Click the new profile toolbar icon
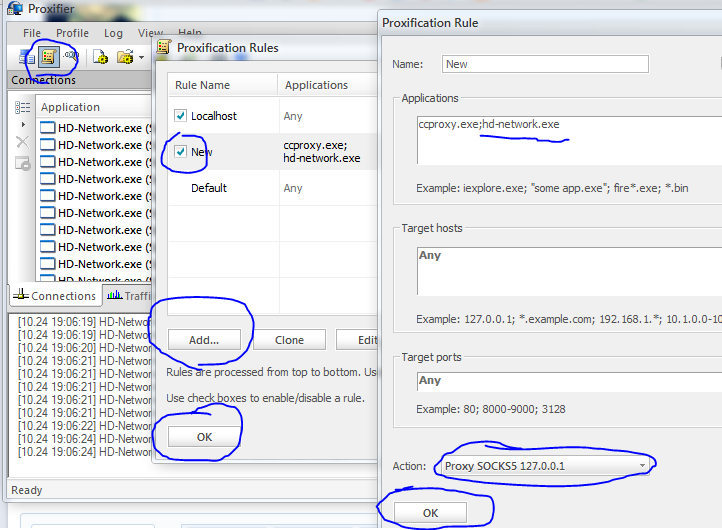Image resolution: width=722 pixels, height=530 pixels. coord(101,57)
